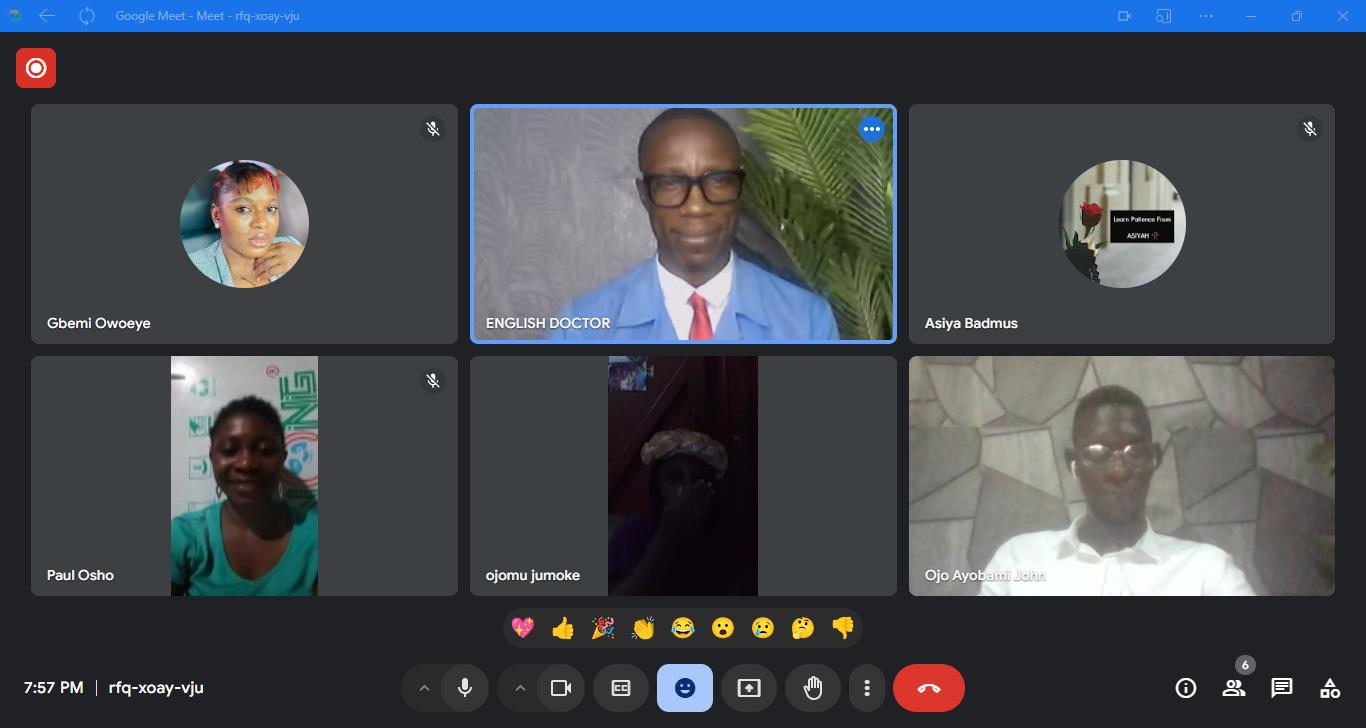
Task: Expand video settings arrow beside camera
Action: point(520,688)
